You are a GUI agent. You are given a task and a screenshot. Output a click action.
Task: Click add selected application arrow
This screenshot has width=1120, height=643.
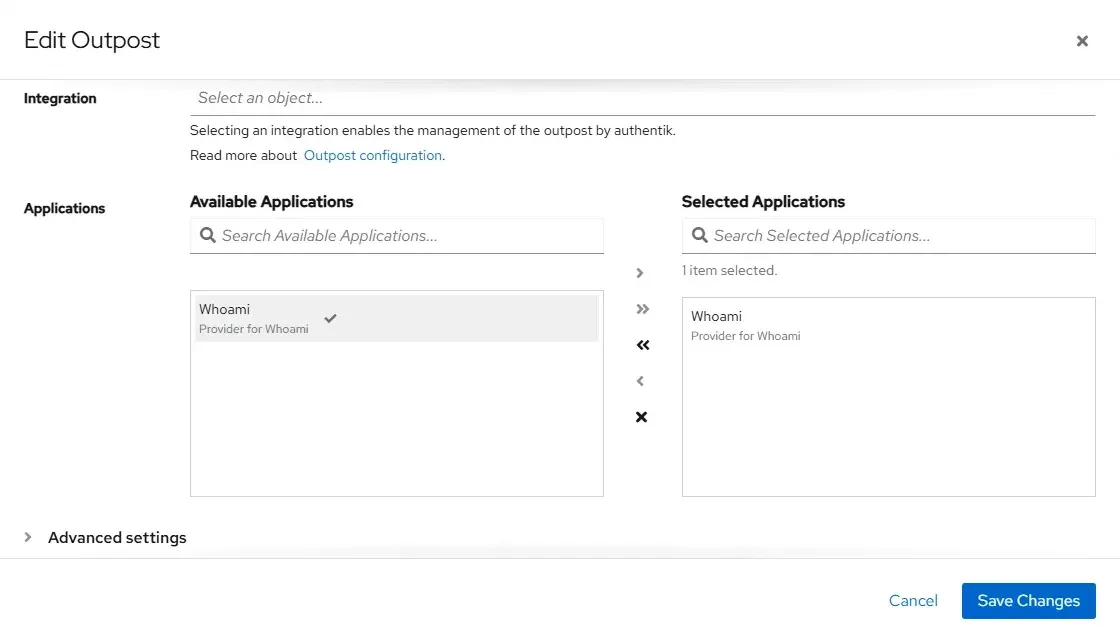coord(640,273)
